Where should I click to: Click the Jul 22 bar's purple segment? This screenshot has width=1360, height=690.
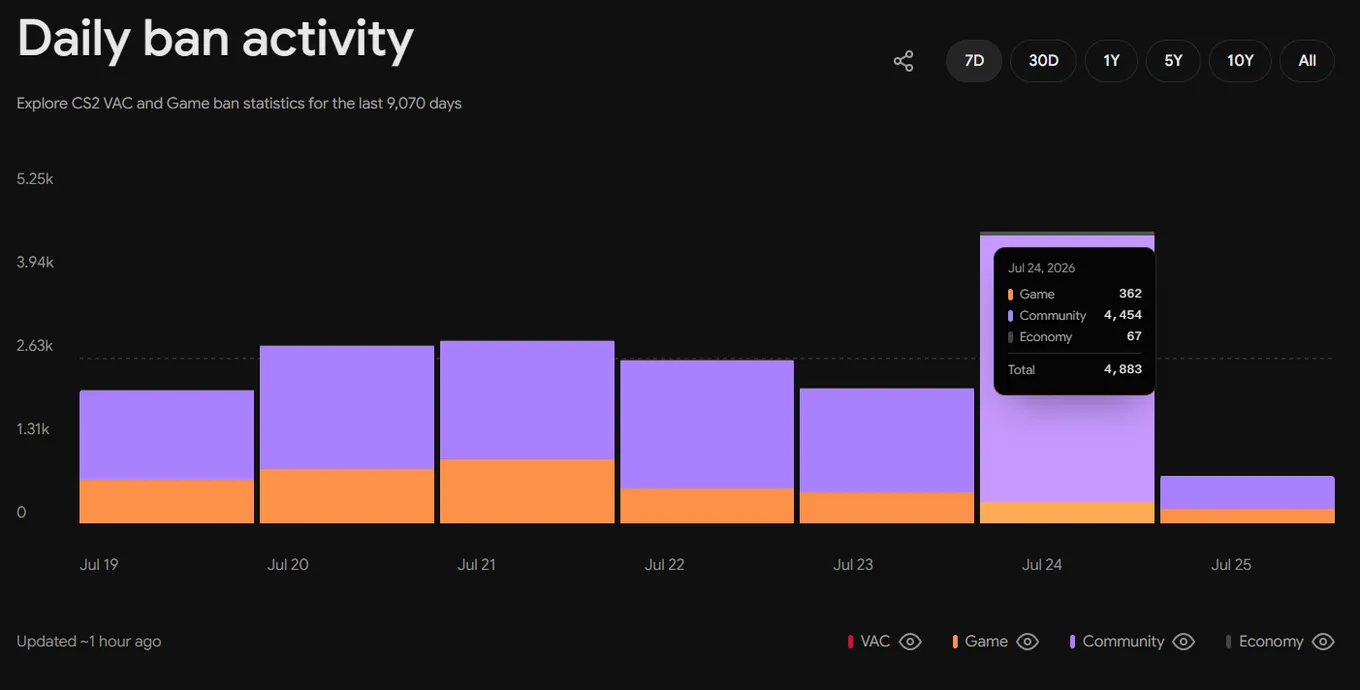coord(707,424)
